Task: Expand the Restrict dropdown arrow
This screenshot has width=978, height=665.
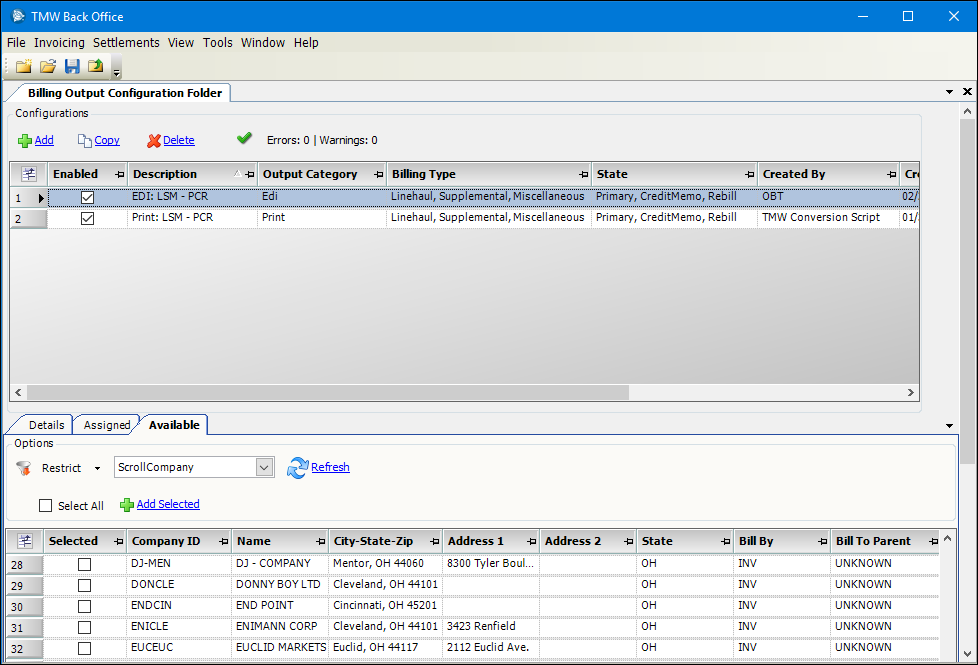Action: click(x=97, y=468)
